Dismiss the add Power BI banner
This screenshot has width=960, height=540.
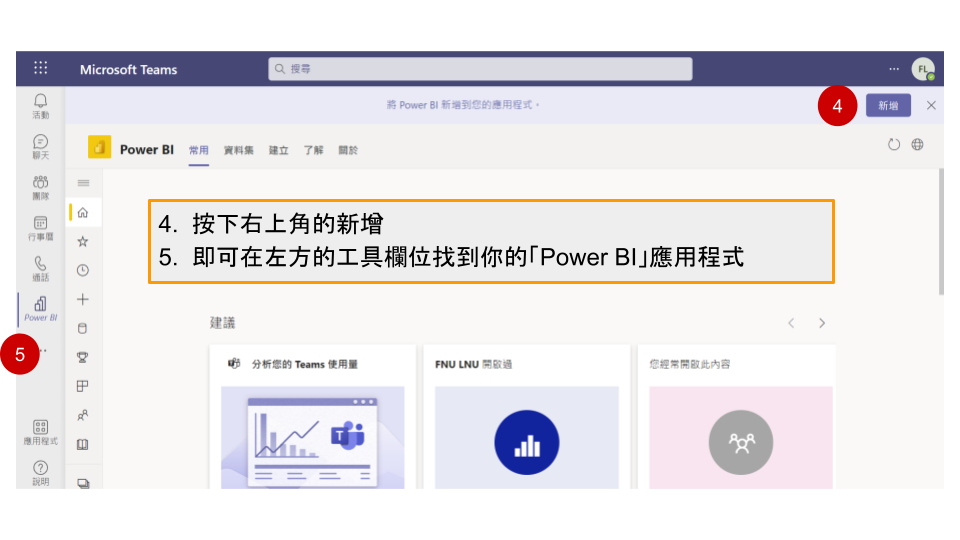(x=931, y=105)
